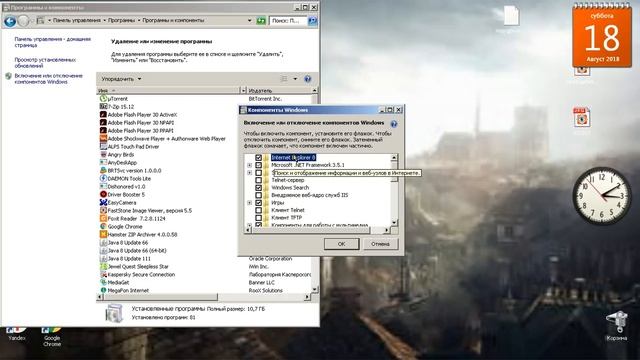Image resolution: width=640 pixels, height=360 pixels.
Task: Enable the Внедряемое веб-ядро служб IIS checkbox
Action: [258, 195]
